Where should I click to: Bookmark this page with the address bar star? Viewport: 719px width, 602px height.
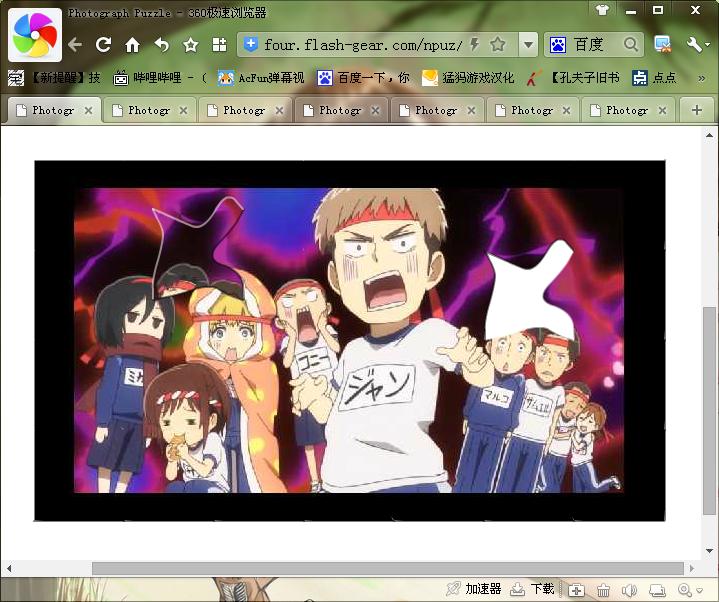click(x=498, y=45)
